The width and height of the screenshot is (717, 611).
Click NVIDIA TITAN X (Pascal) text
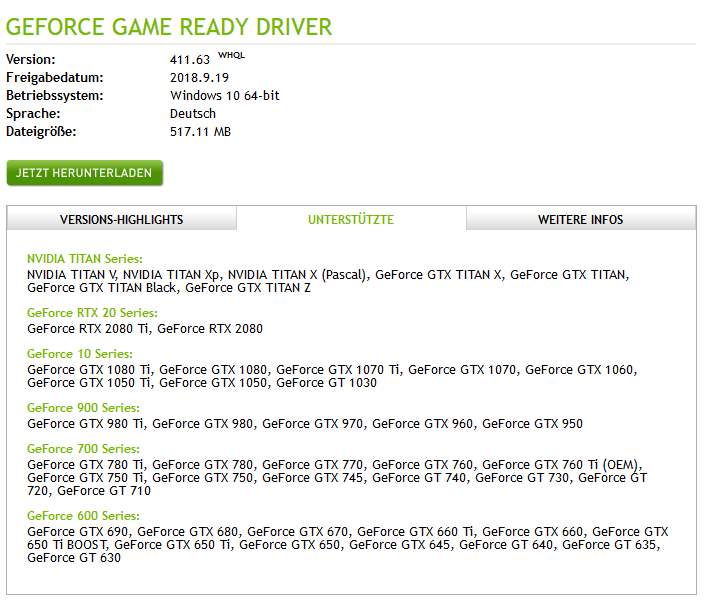[x=297, y=275]
